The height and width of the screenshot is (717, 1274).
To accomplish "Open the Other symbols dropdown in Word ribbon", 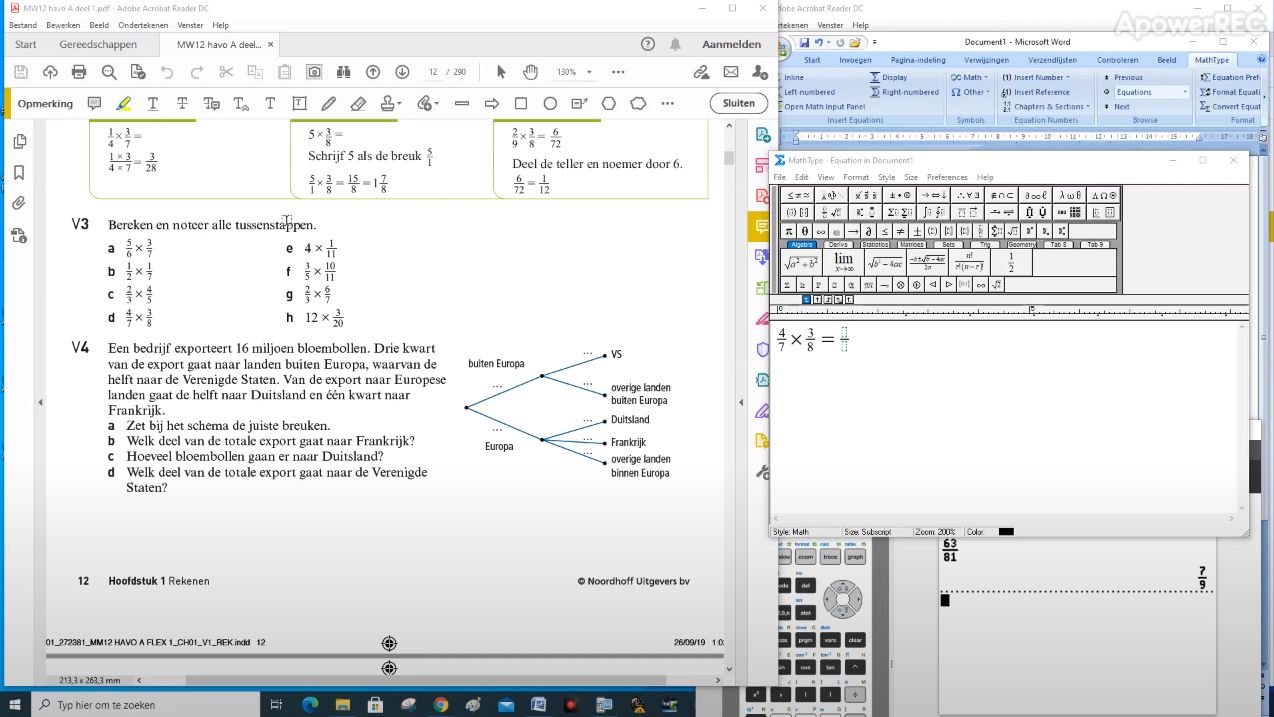I will [969, 92].
